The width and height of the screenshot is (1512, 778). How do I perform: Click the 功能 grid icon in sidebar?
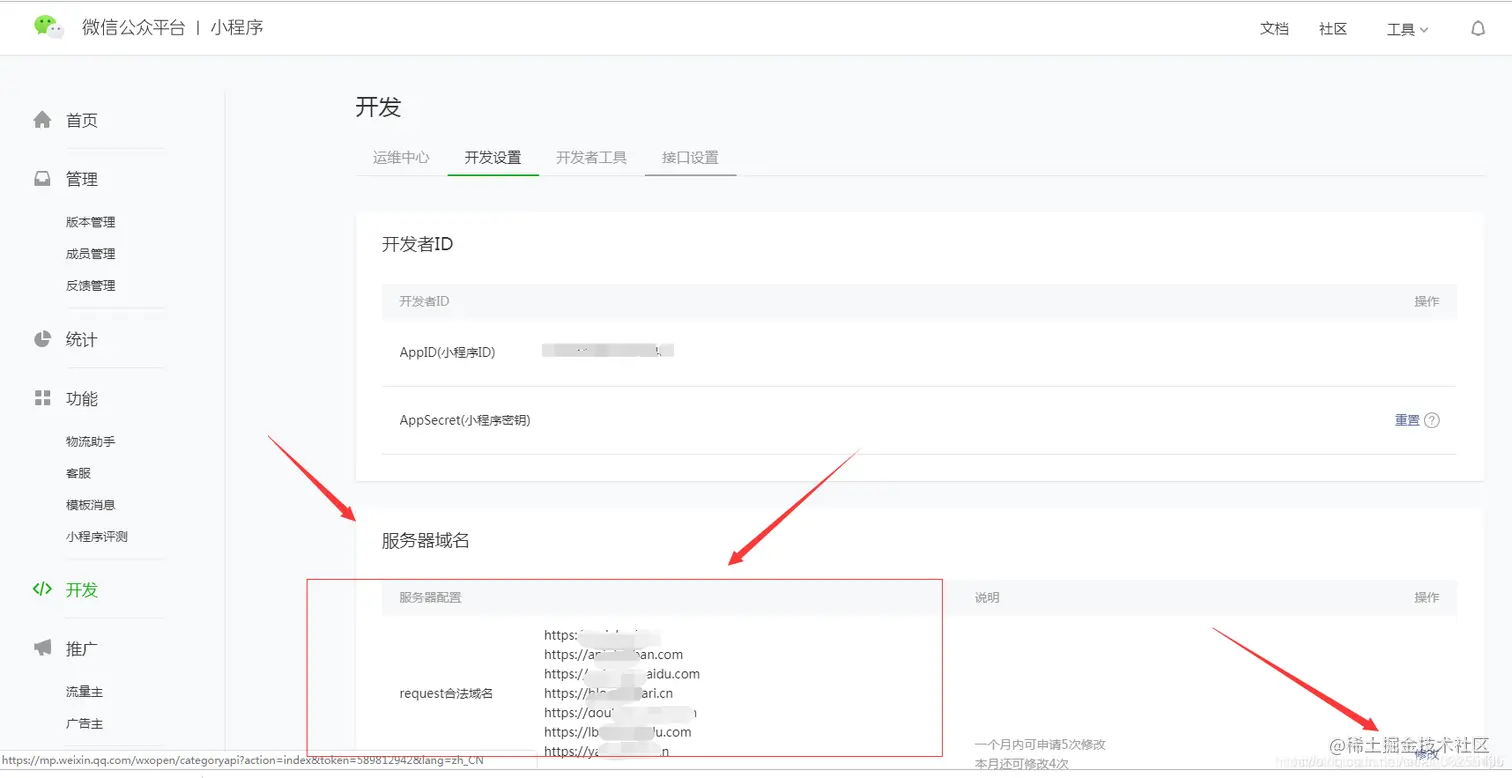pos(42,398)
